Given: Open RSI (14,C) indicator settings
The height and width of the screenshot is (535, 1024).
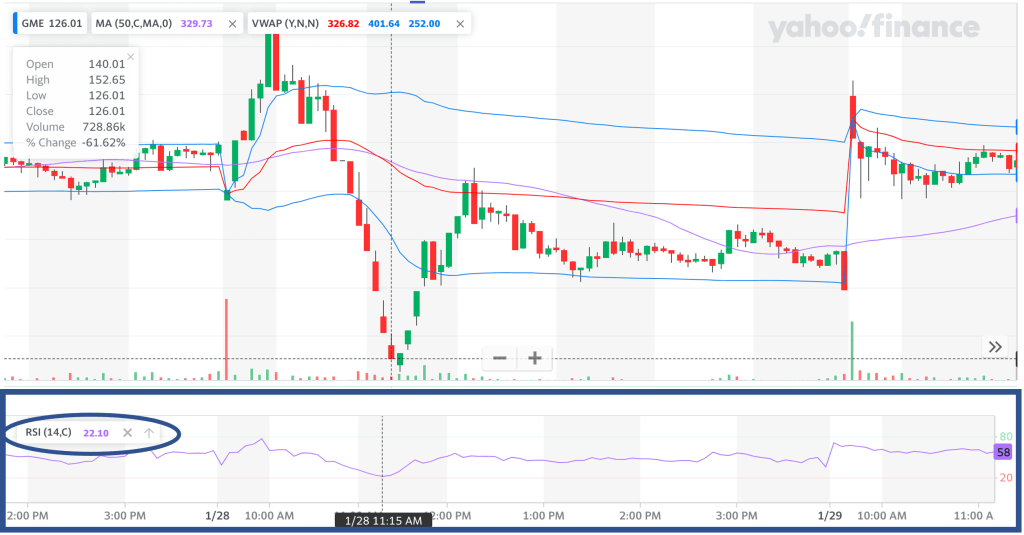Looking at the screenshot, I should pos(49,433).
